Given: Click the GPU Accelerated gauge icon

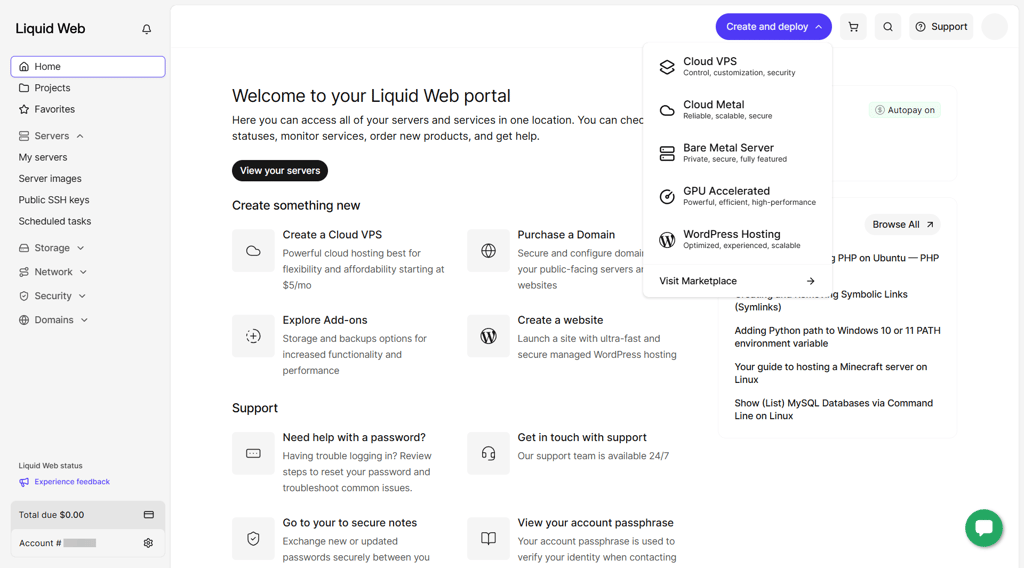Looking at the screenshot, I should 667,197.
